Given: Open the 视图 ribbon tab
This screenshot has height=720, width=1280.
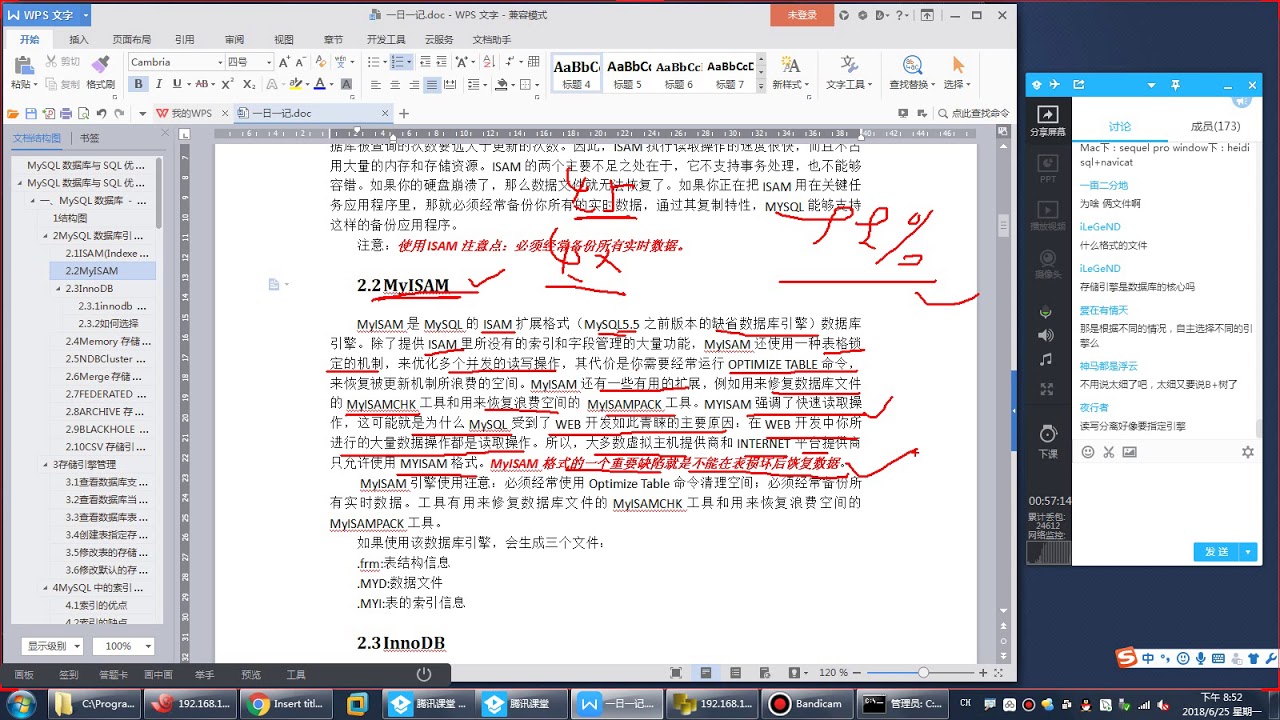Looking at the screenshot, I should (x=284, y=40).
